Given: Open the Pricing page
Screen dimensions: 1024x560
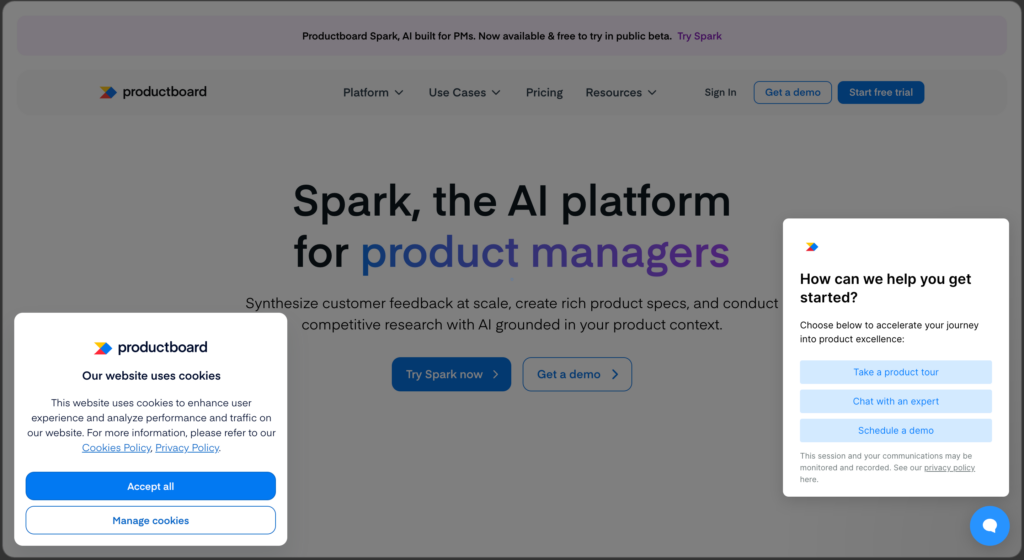Looking at the screenshot, I should pyautogui.click(x=544, y=93).
